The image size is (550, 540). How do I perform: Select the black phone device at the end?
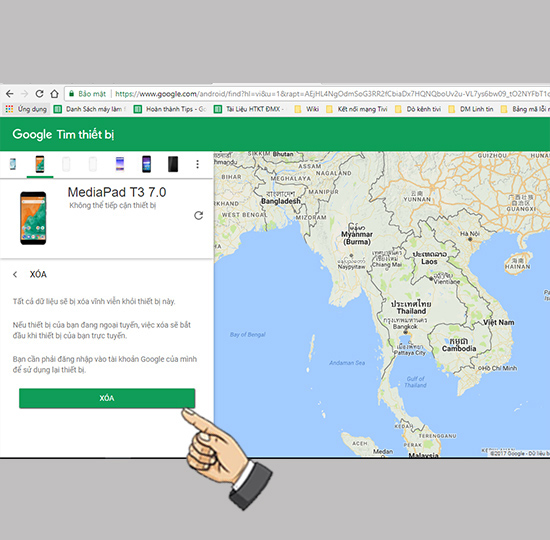point(173,164)
